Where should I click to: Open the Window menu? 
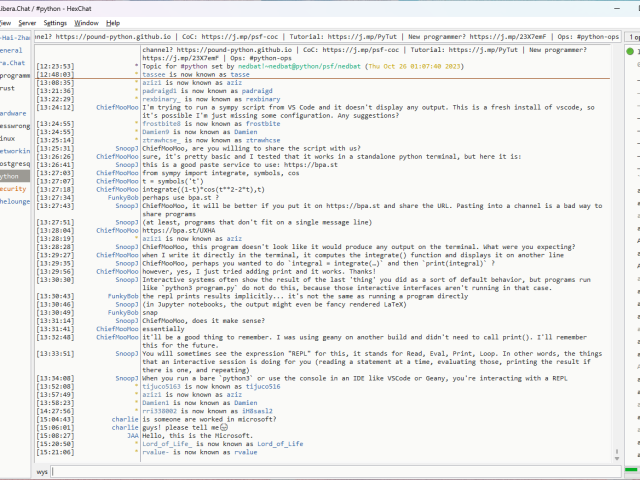click(x=87, y=22)
